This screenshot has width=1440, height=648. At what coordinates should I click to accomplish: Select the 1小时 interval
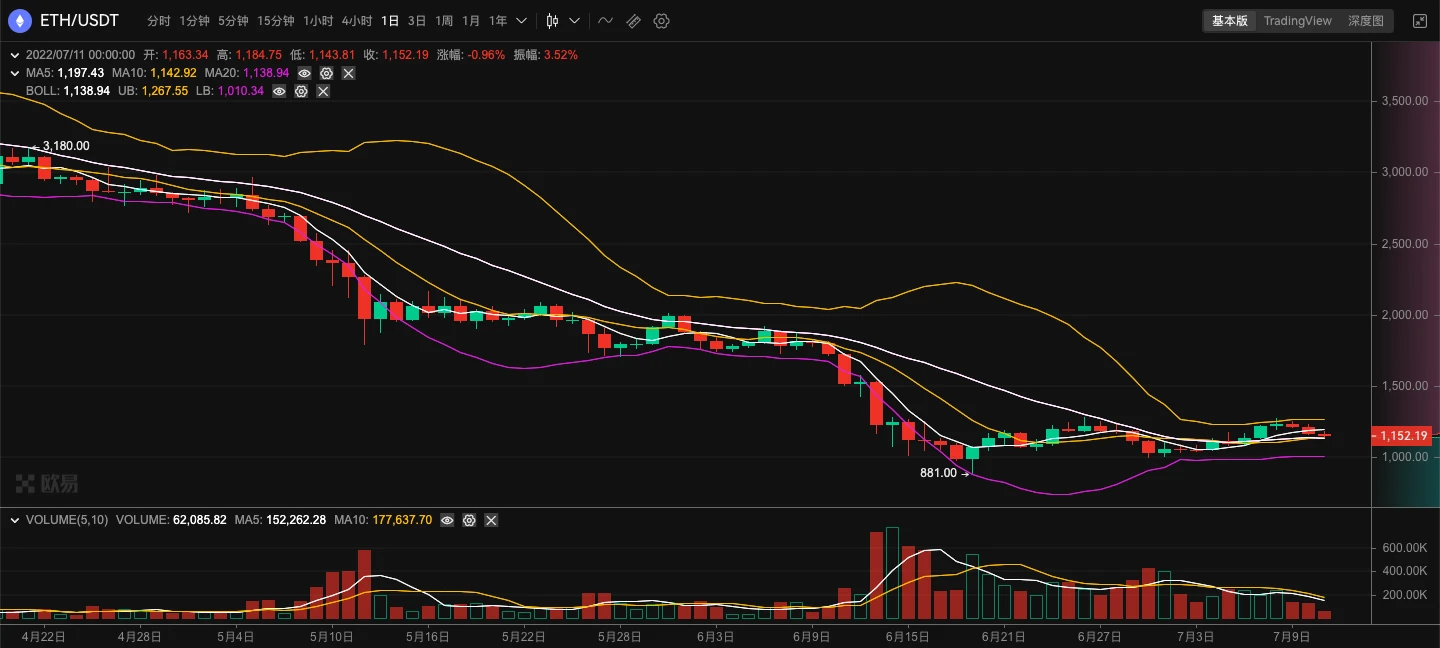[318, 21]
